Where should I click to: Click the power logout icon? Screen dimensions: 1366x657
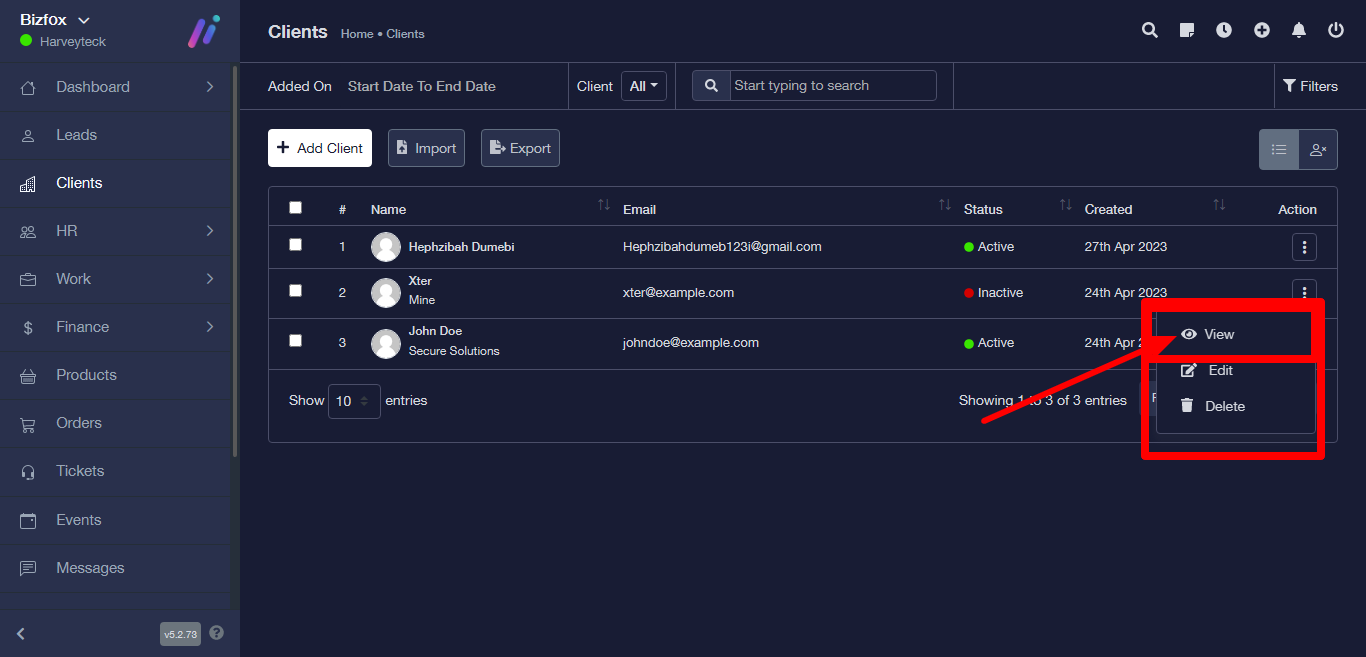[1336, 31]
